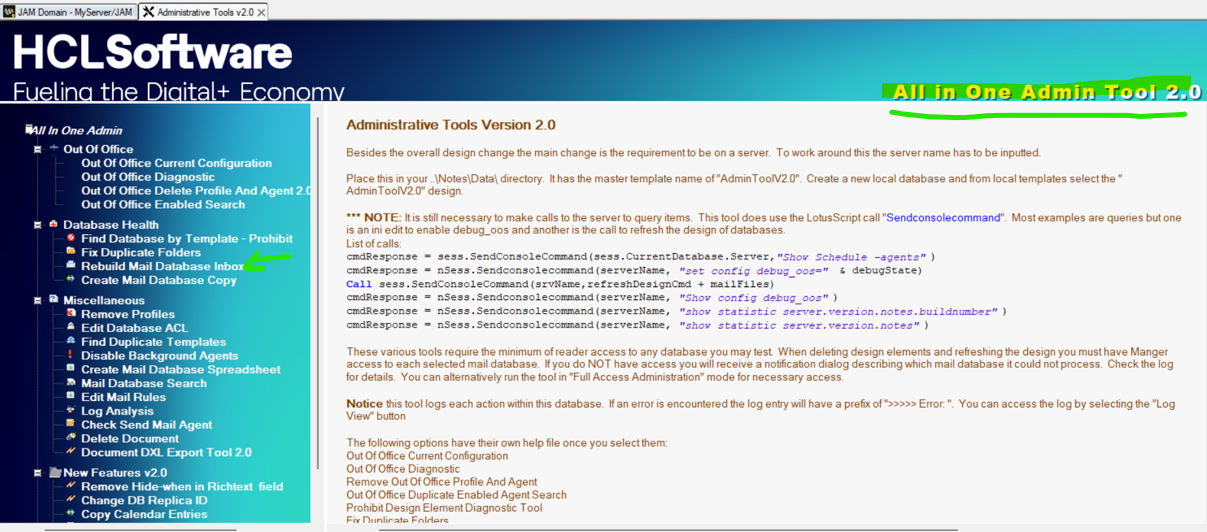
Task: Open Out Of Office Current Configuration
Action: coord(176,164)
